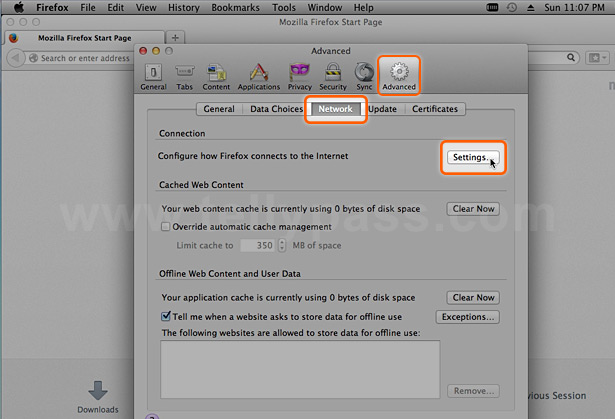This screenshot has width=615, height=419.
Task: Open the History menu
Action: tap(184, 7)
